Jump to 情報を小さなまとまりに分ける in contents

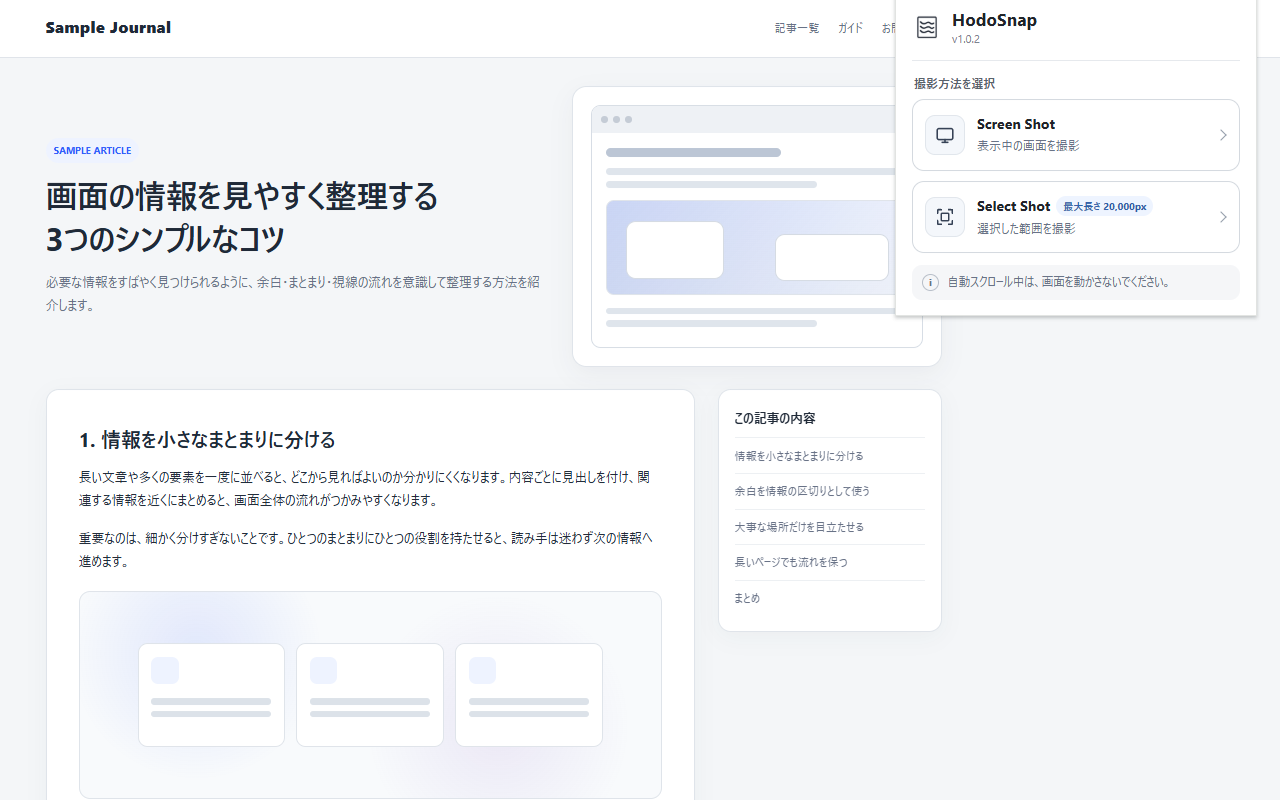(x=799, y=456)
